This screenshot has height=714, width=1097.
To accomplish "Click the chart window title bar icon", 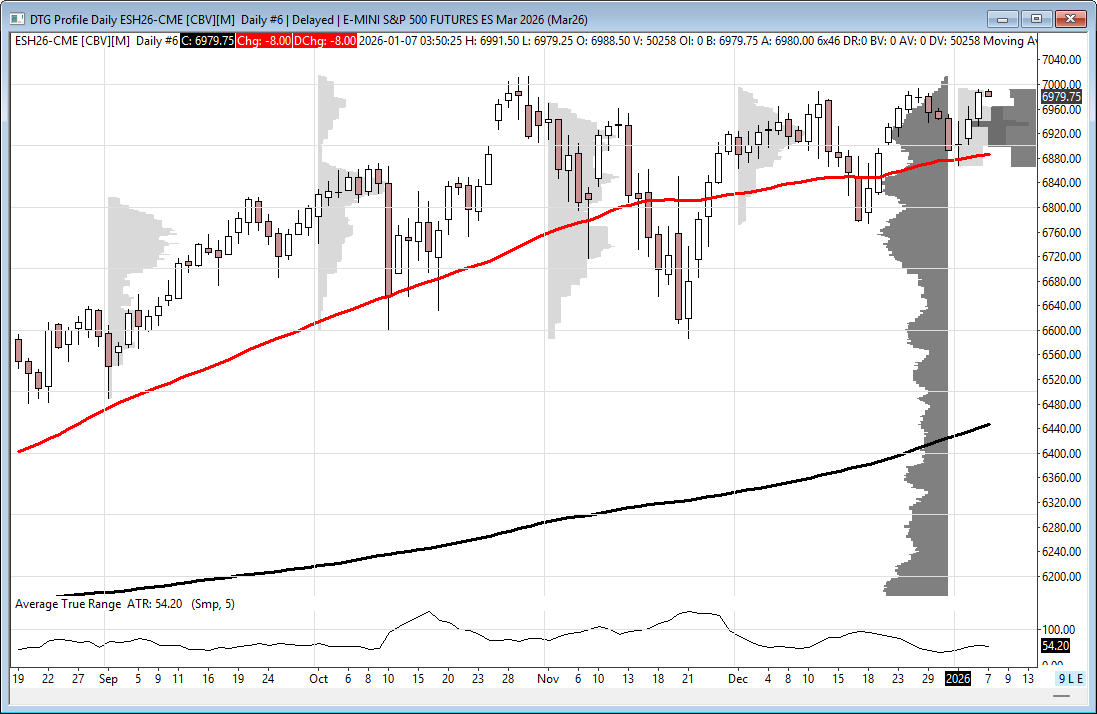I will pos(18,18).
